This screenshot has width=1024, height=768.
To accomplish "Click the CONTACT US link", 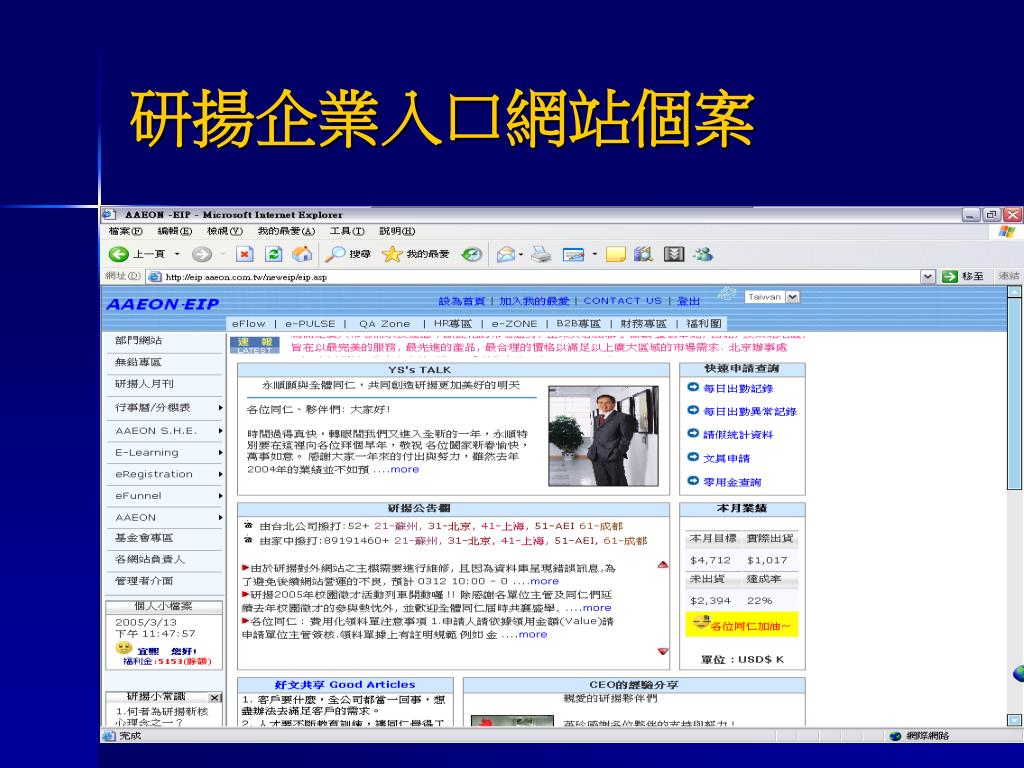I will point(622,301).
